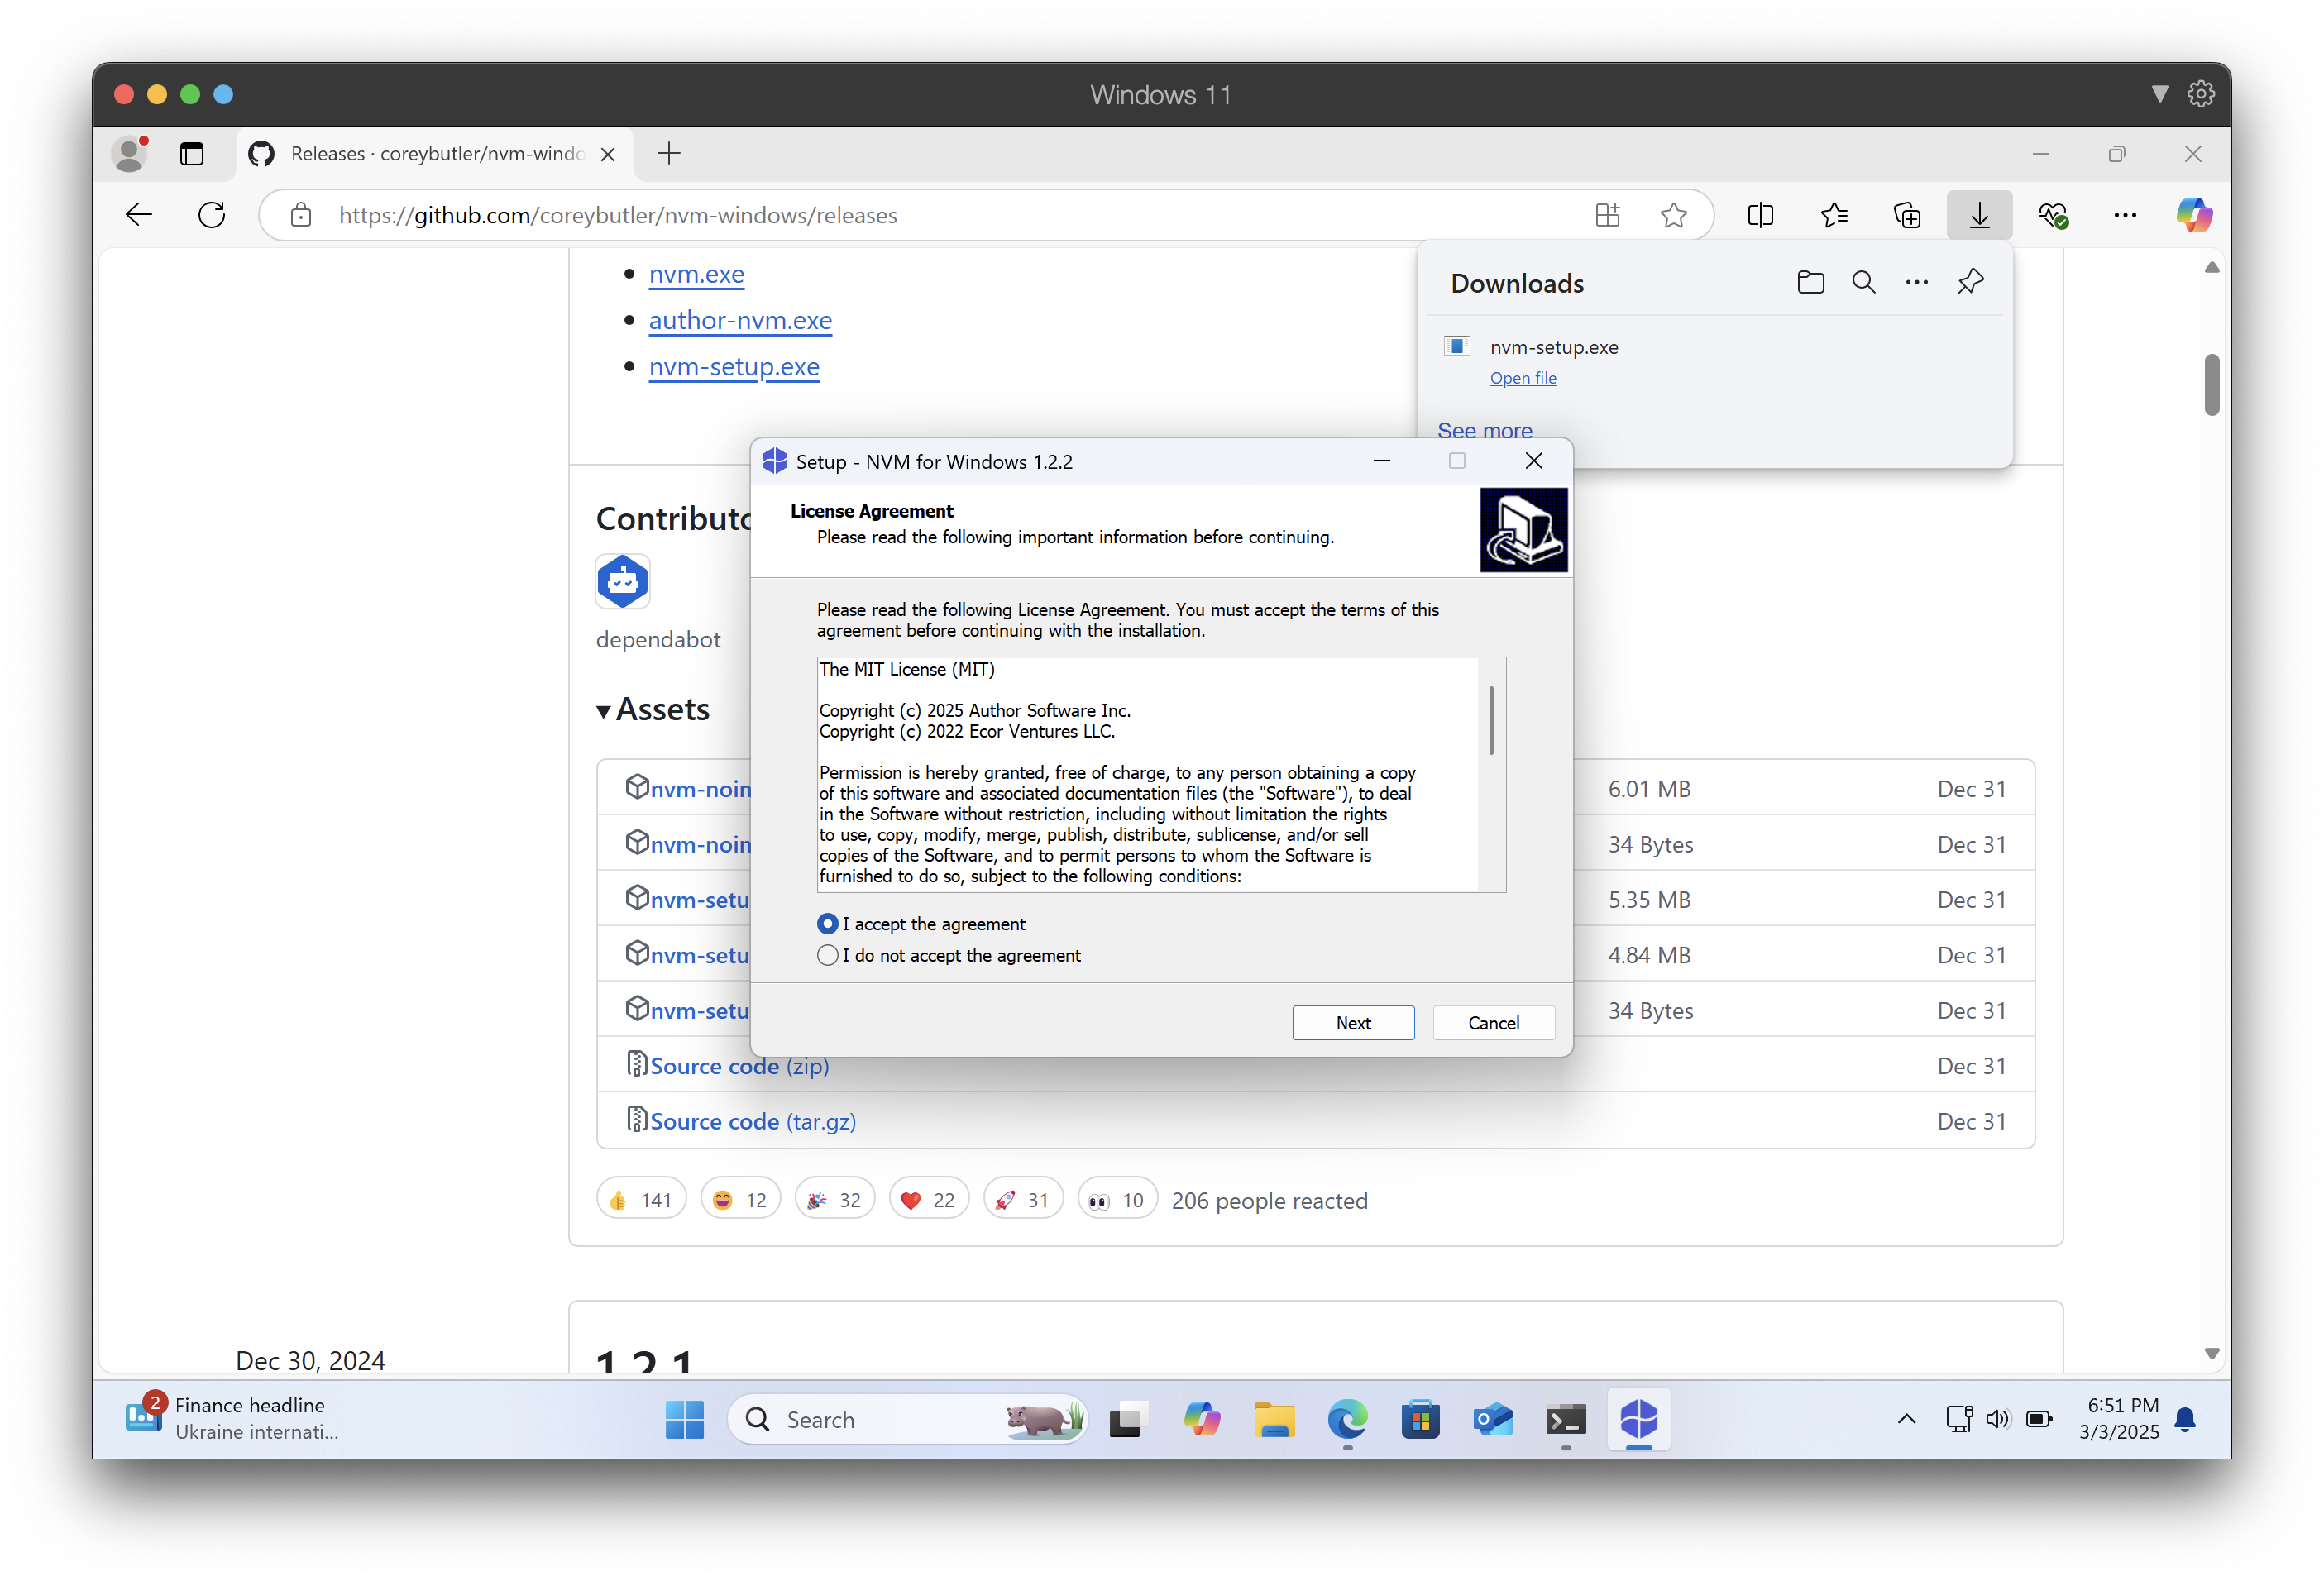The height and width of the screenshot is (1581, 2324).
Task: Open more options in Downloads panel
Action: [1916, 282]
